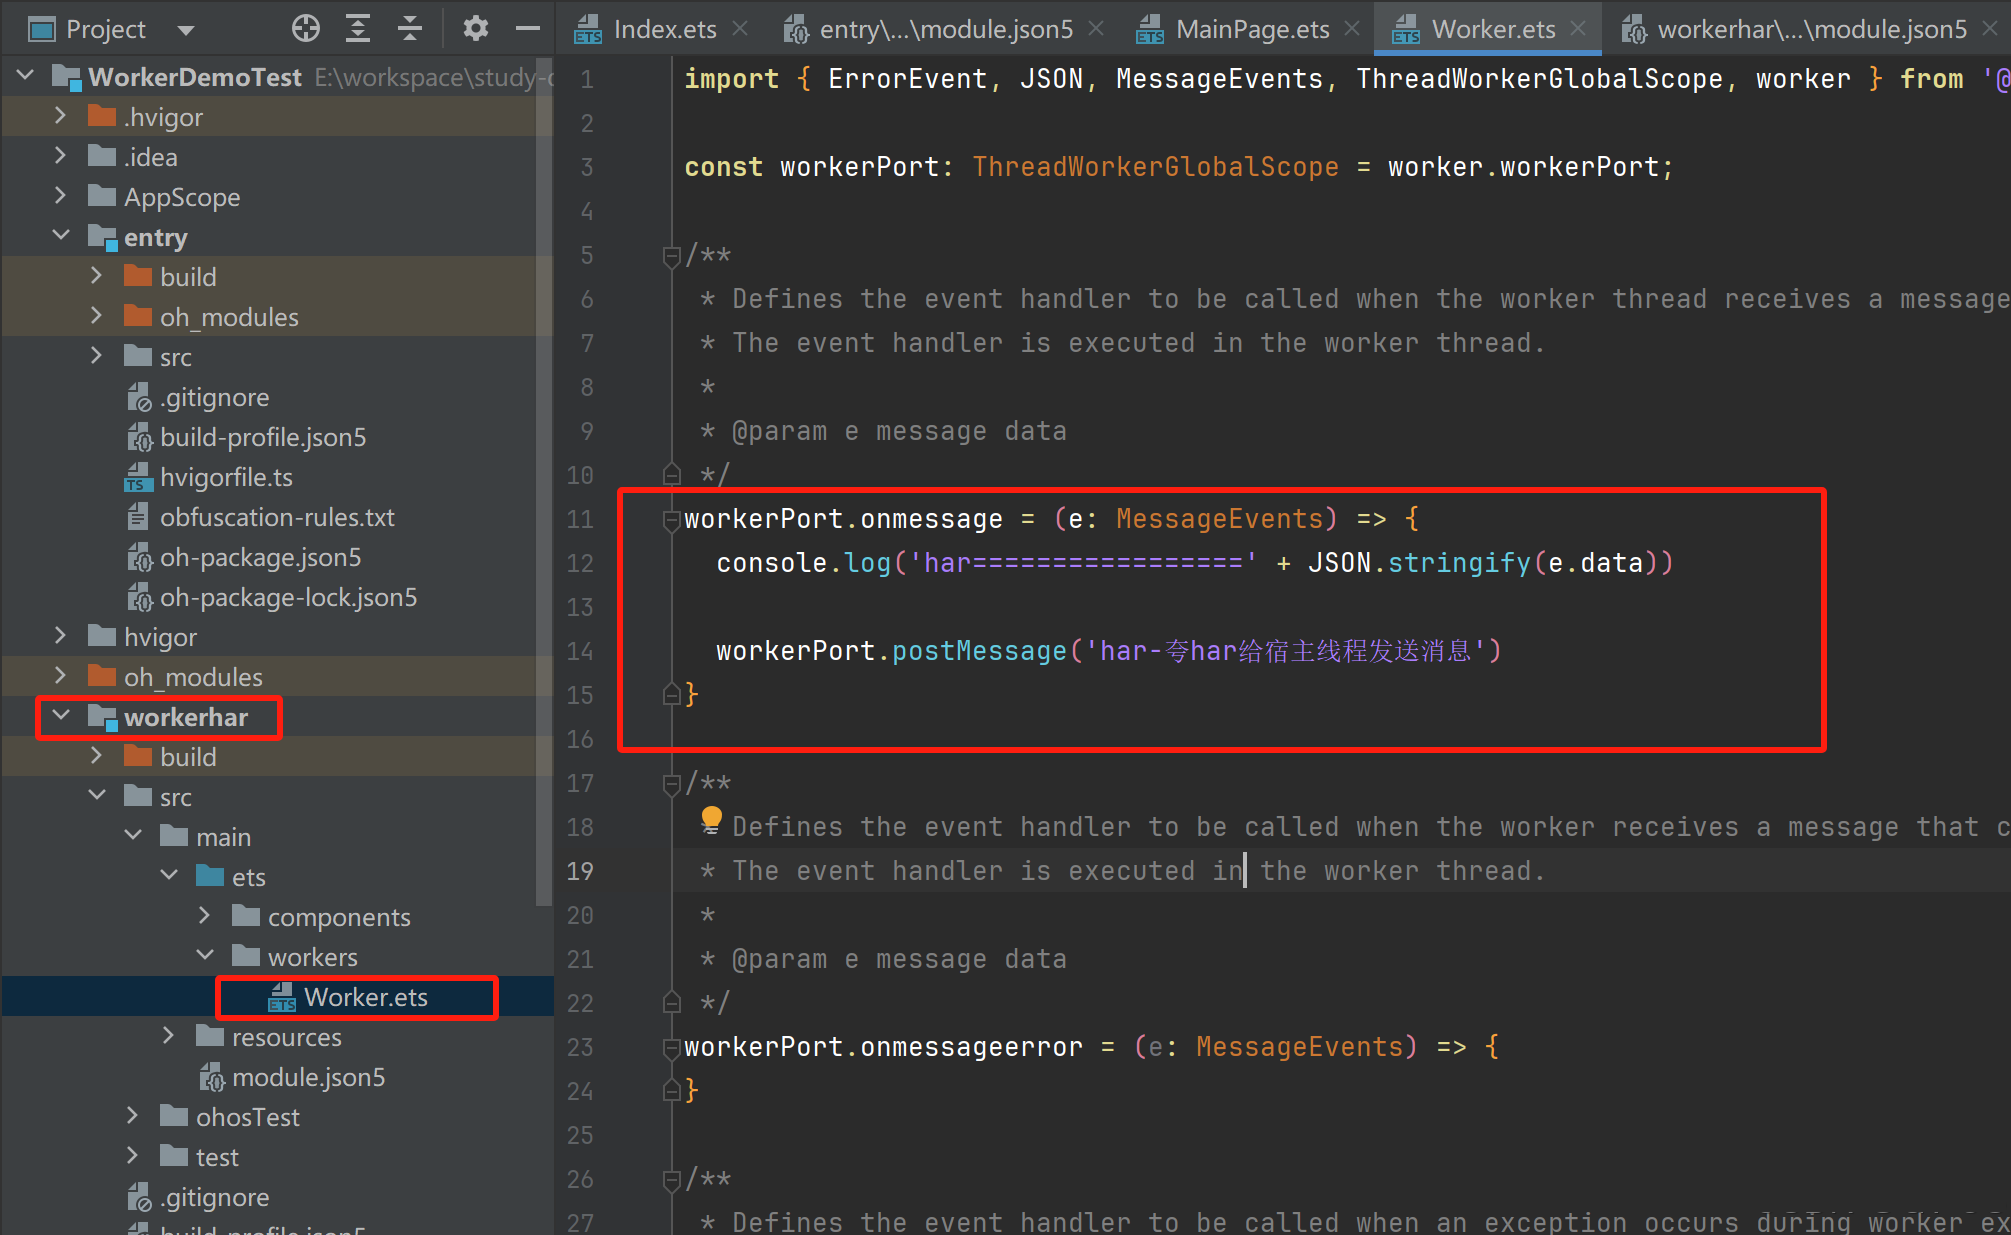Switch to the MainPage.ets tab
This screenshot has height=1235, width=2011.
(x=1251, y=30)
